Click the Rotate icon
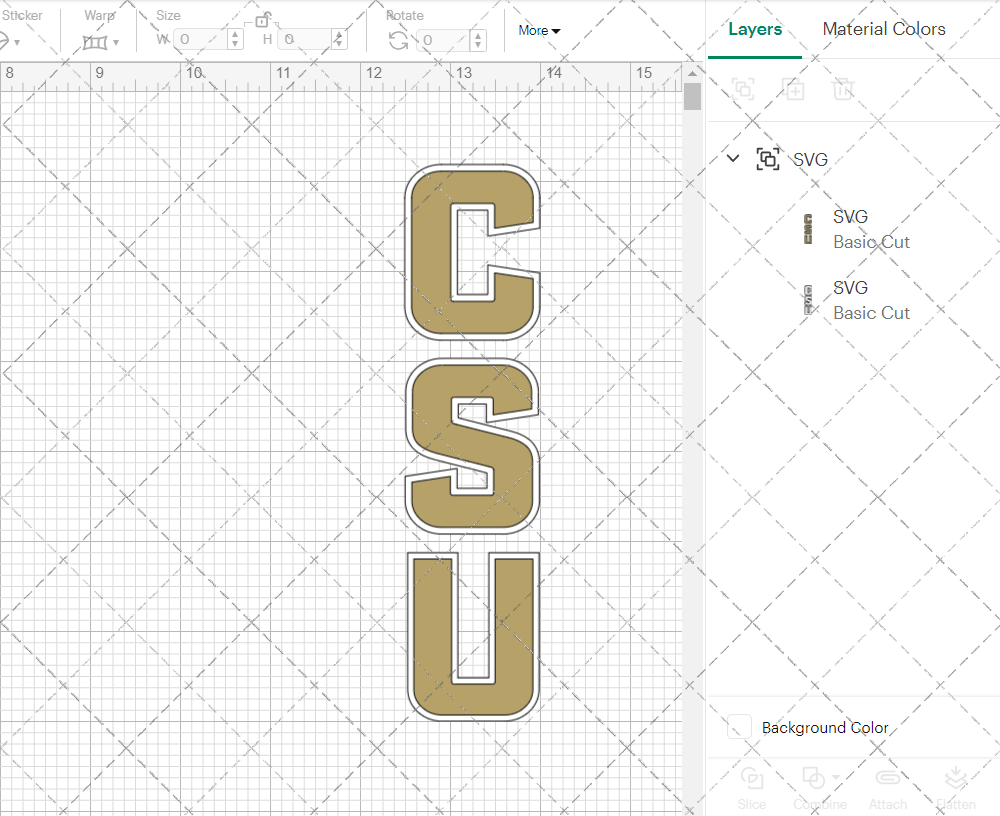 click(399, 41)
